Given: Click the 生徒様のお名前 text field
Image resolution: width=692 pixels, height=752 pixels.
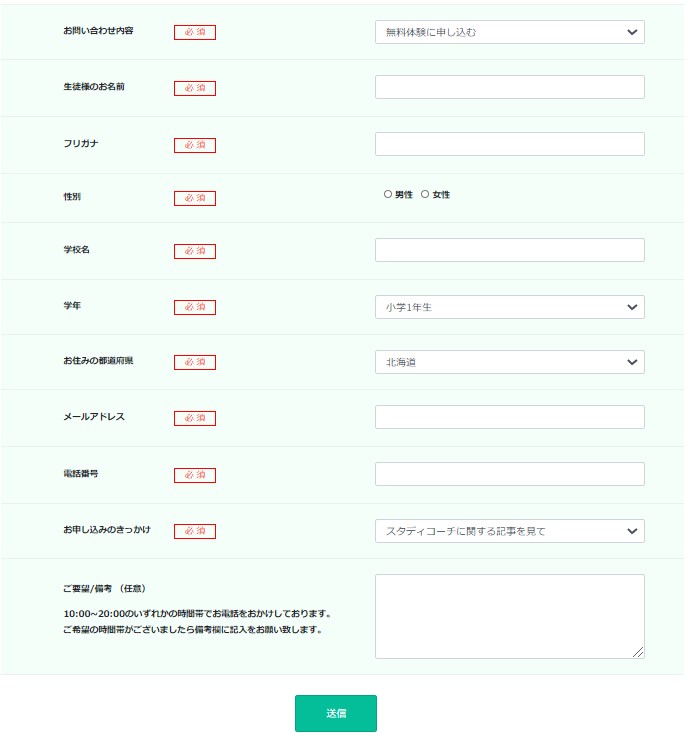Looking at the screenshot, I should pyautogui.click(x=509, y=87).
